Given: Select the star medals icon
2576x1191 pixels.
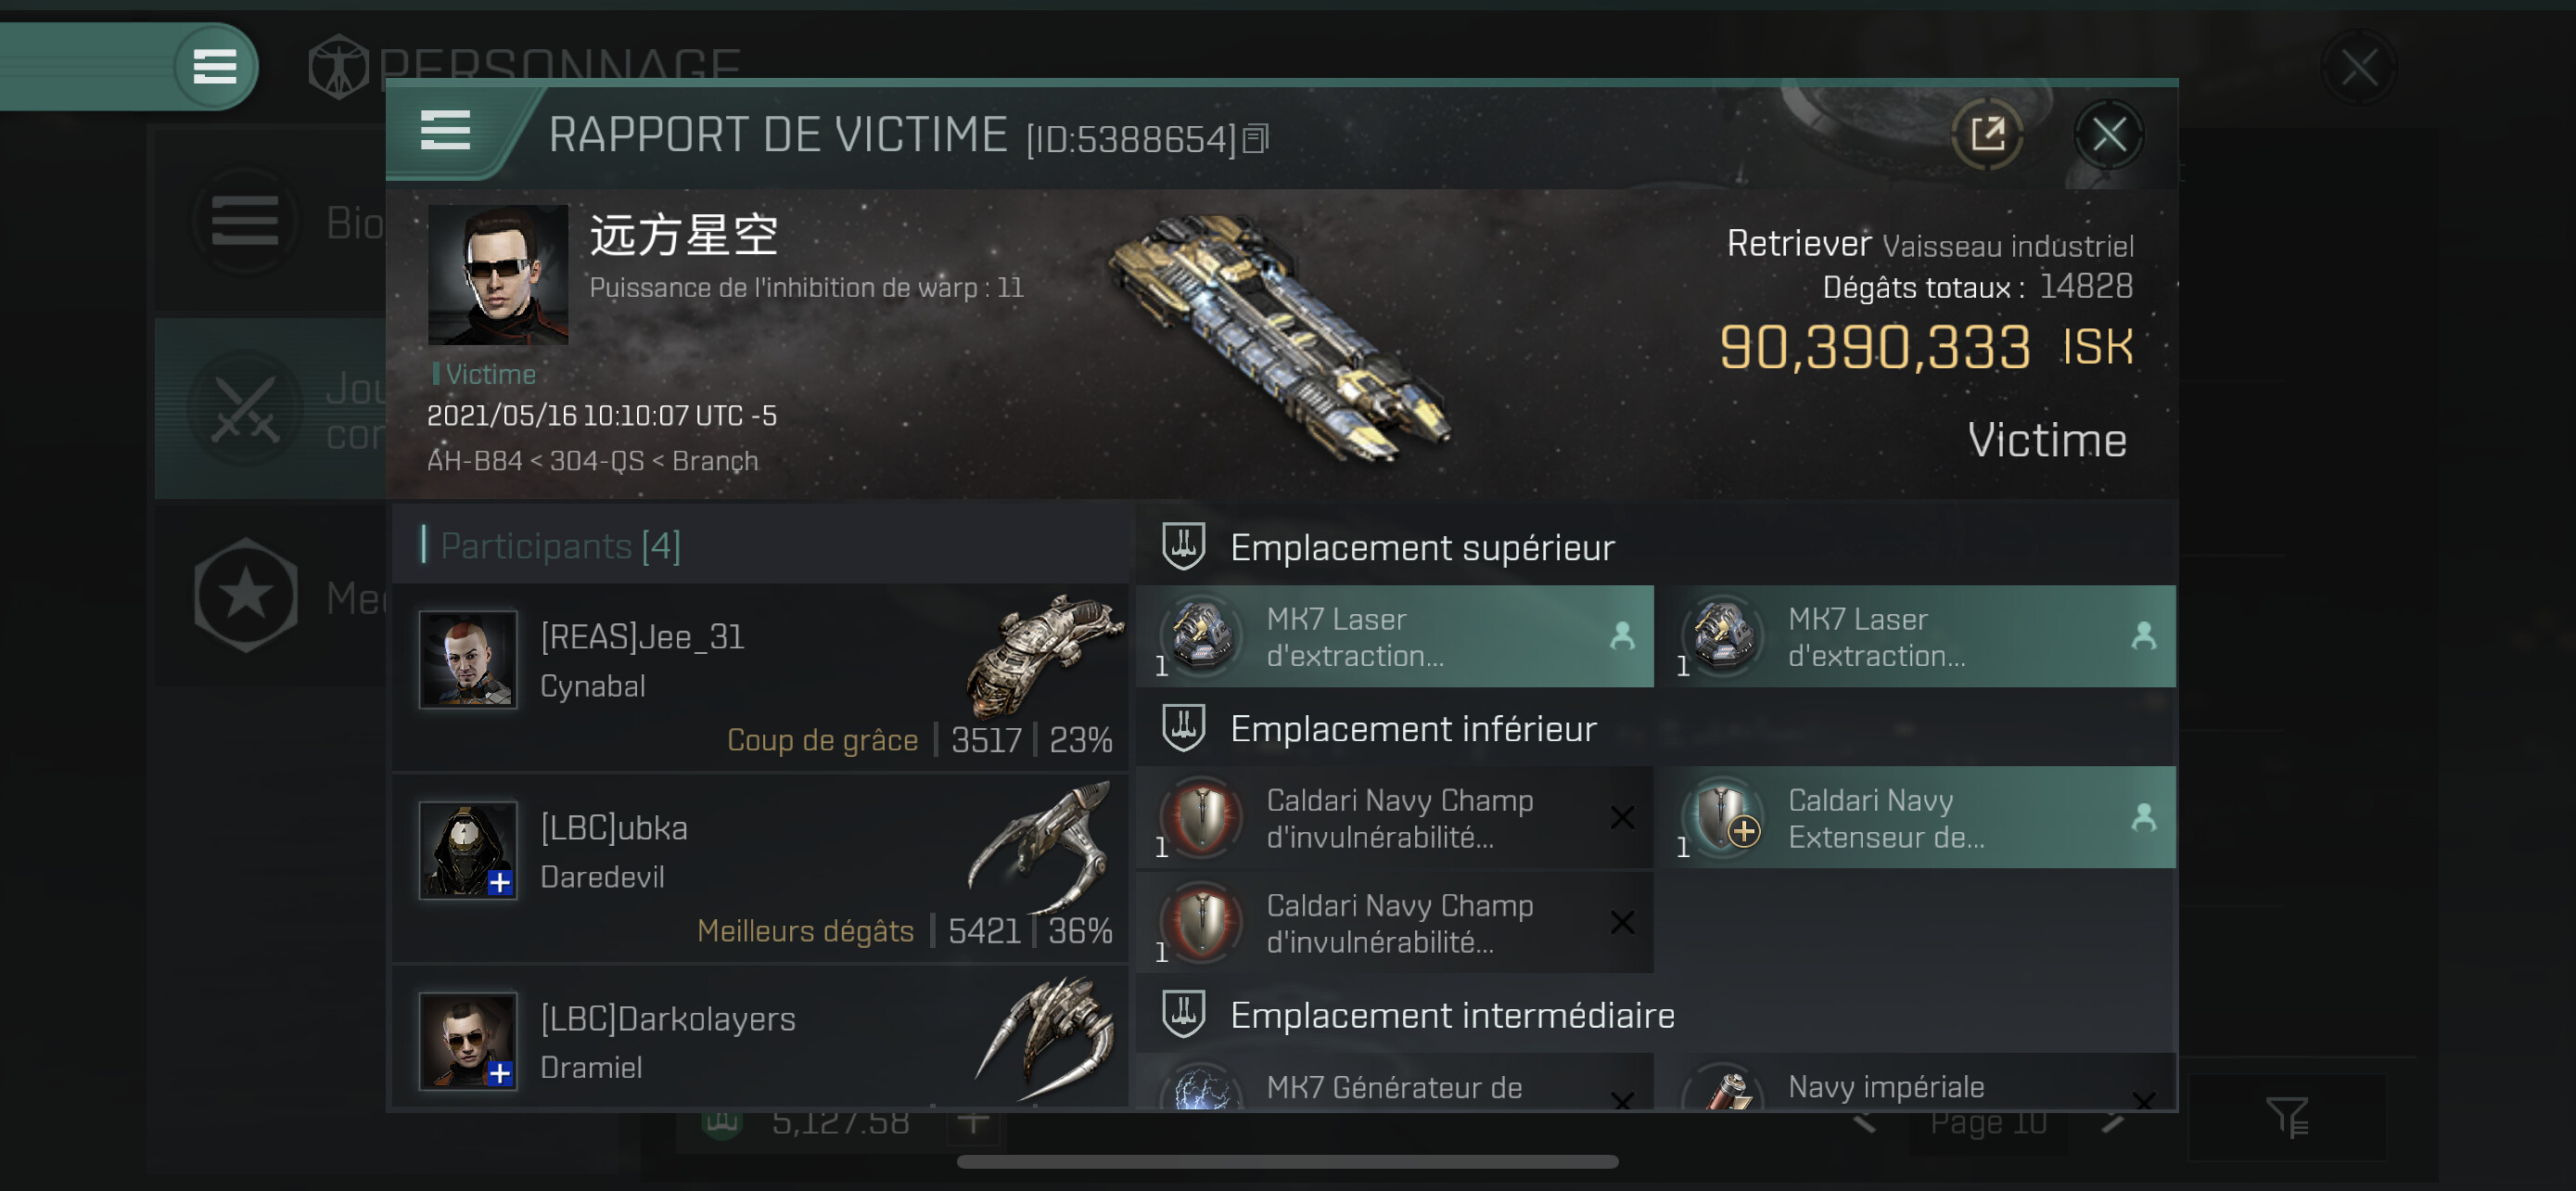Looking at the screenshot, I should coord(245,596).
